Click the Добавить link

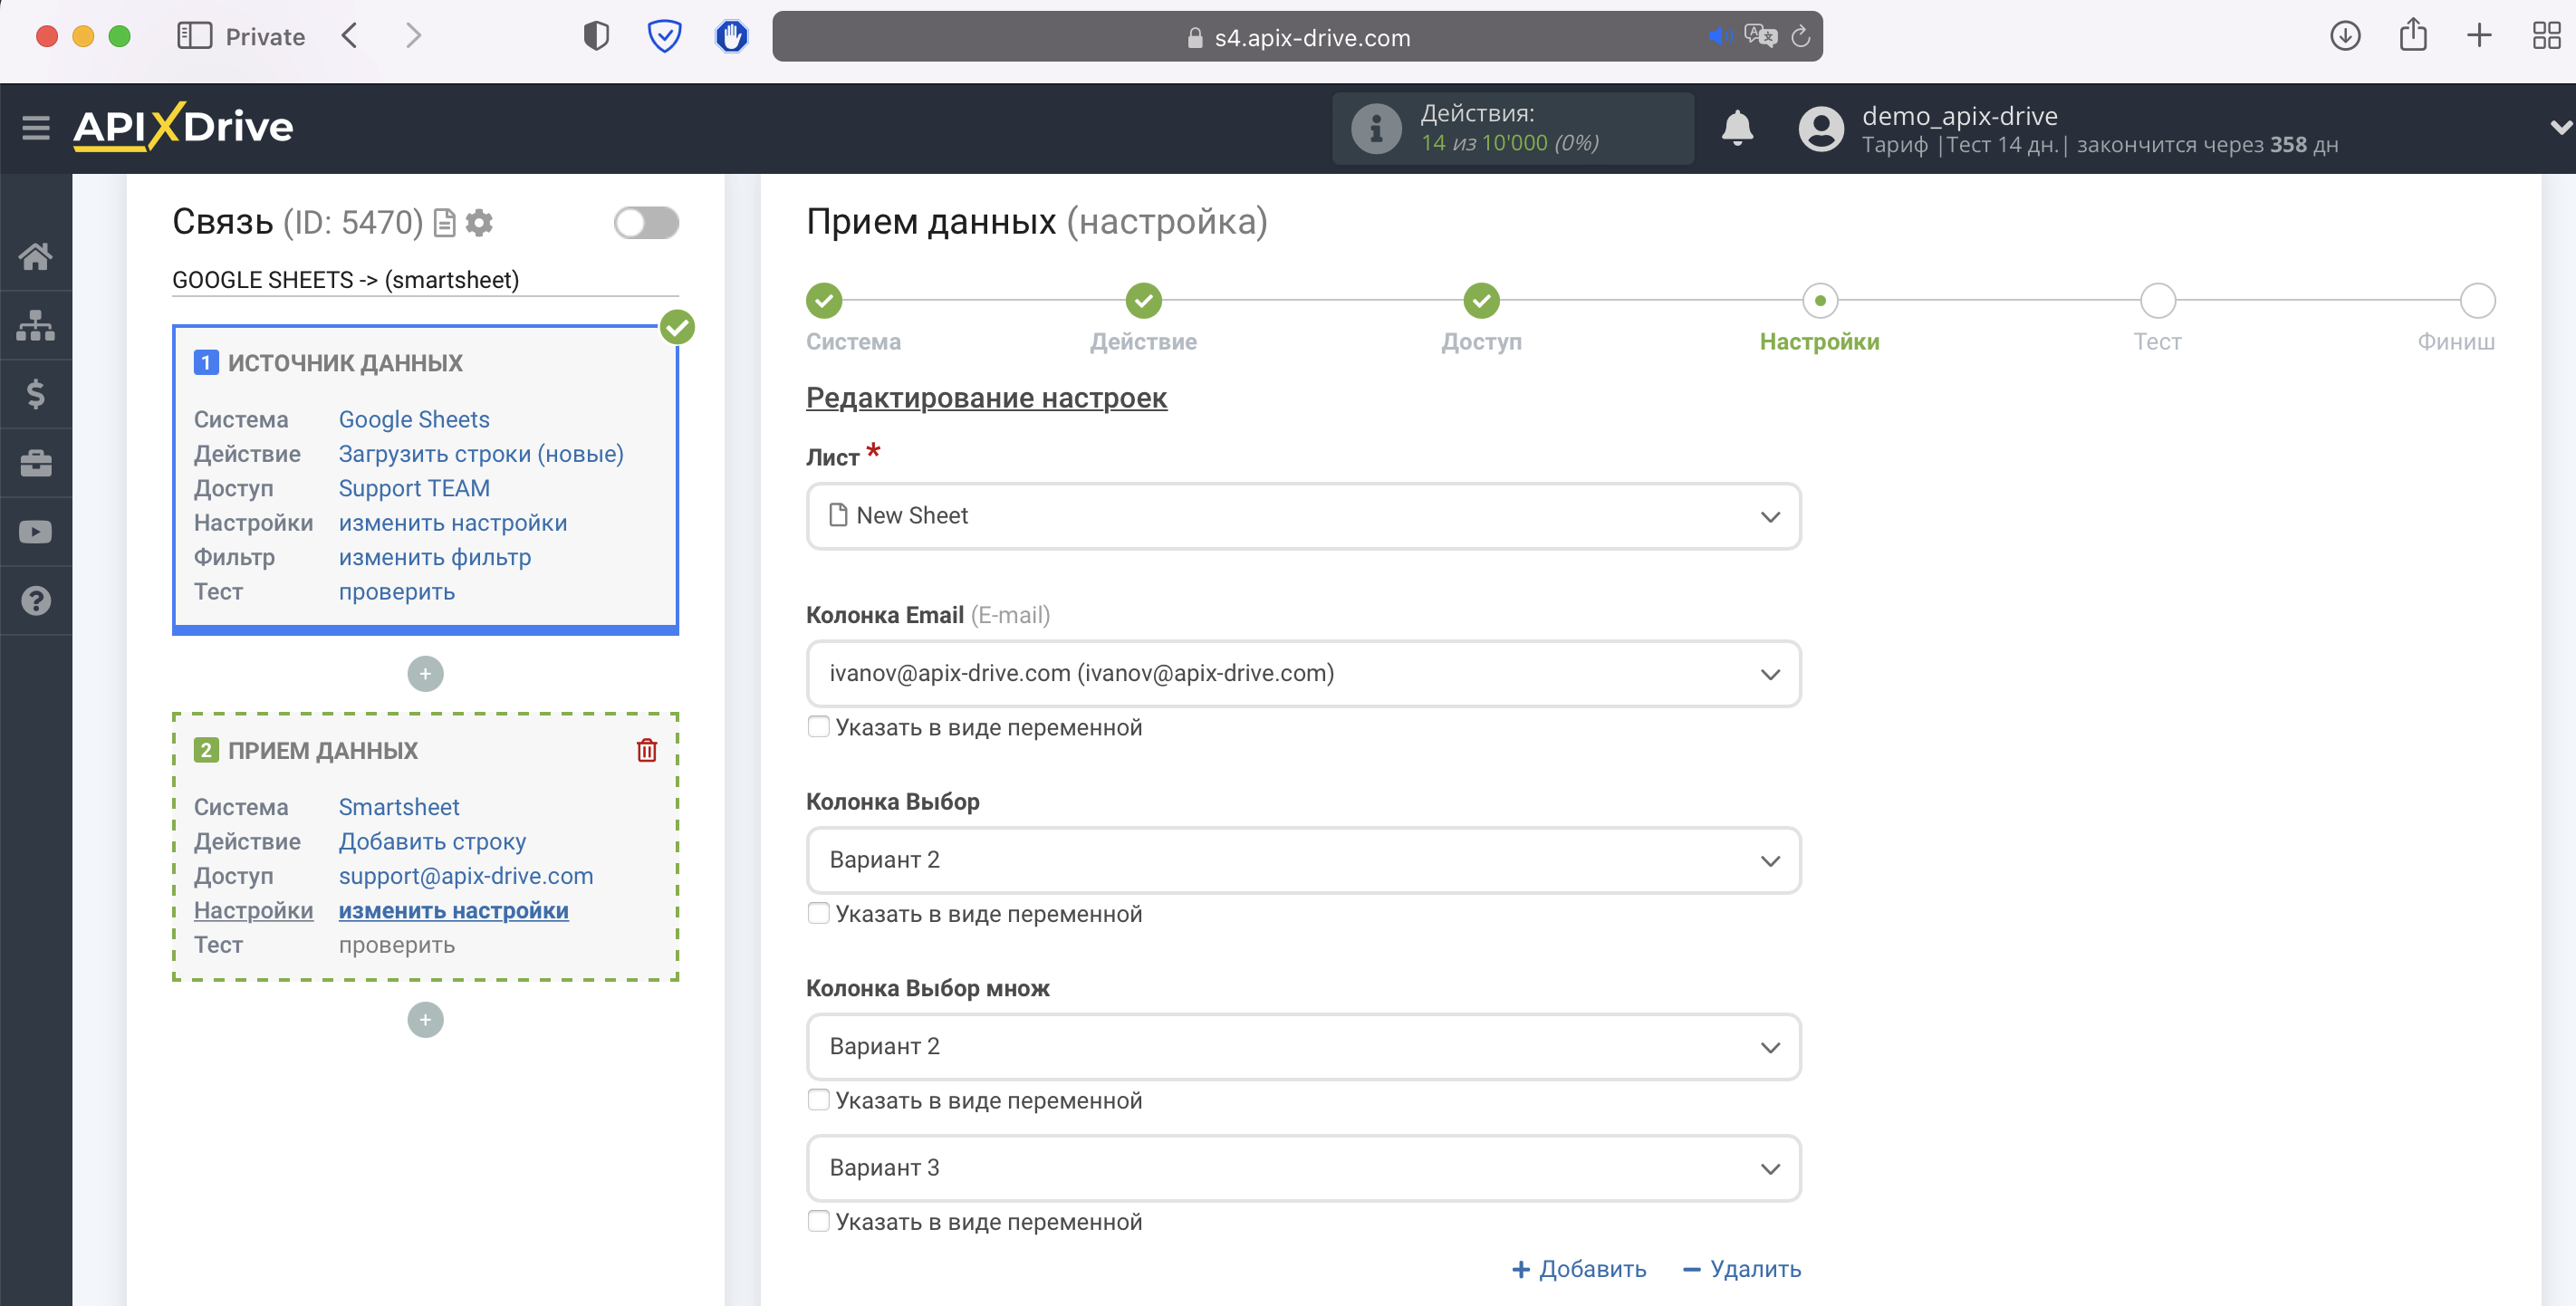click(1579, 1268)
